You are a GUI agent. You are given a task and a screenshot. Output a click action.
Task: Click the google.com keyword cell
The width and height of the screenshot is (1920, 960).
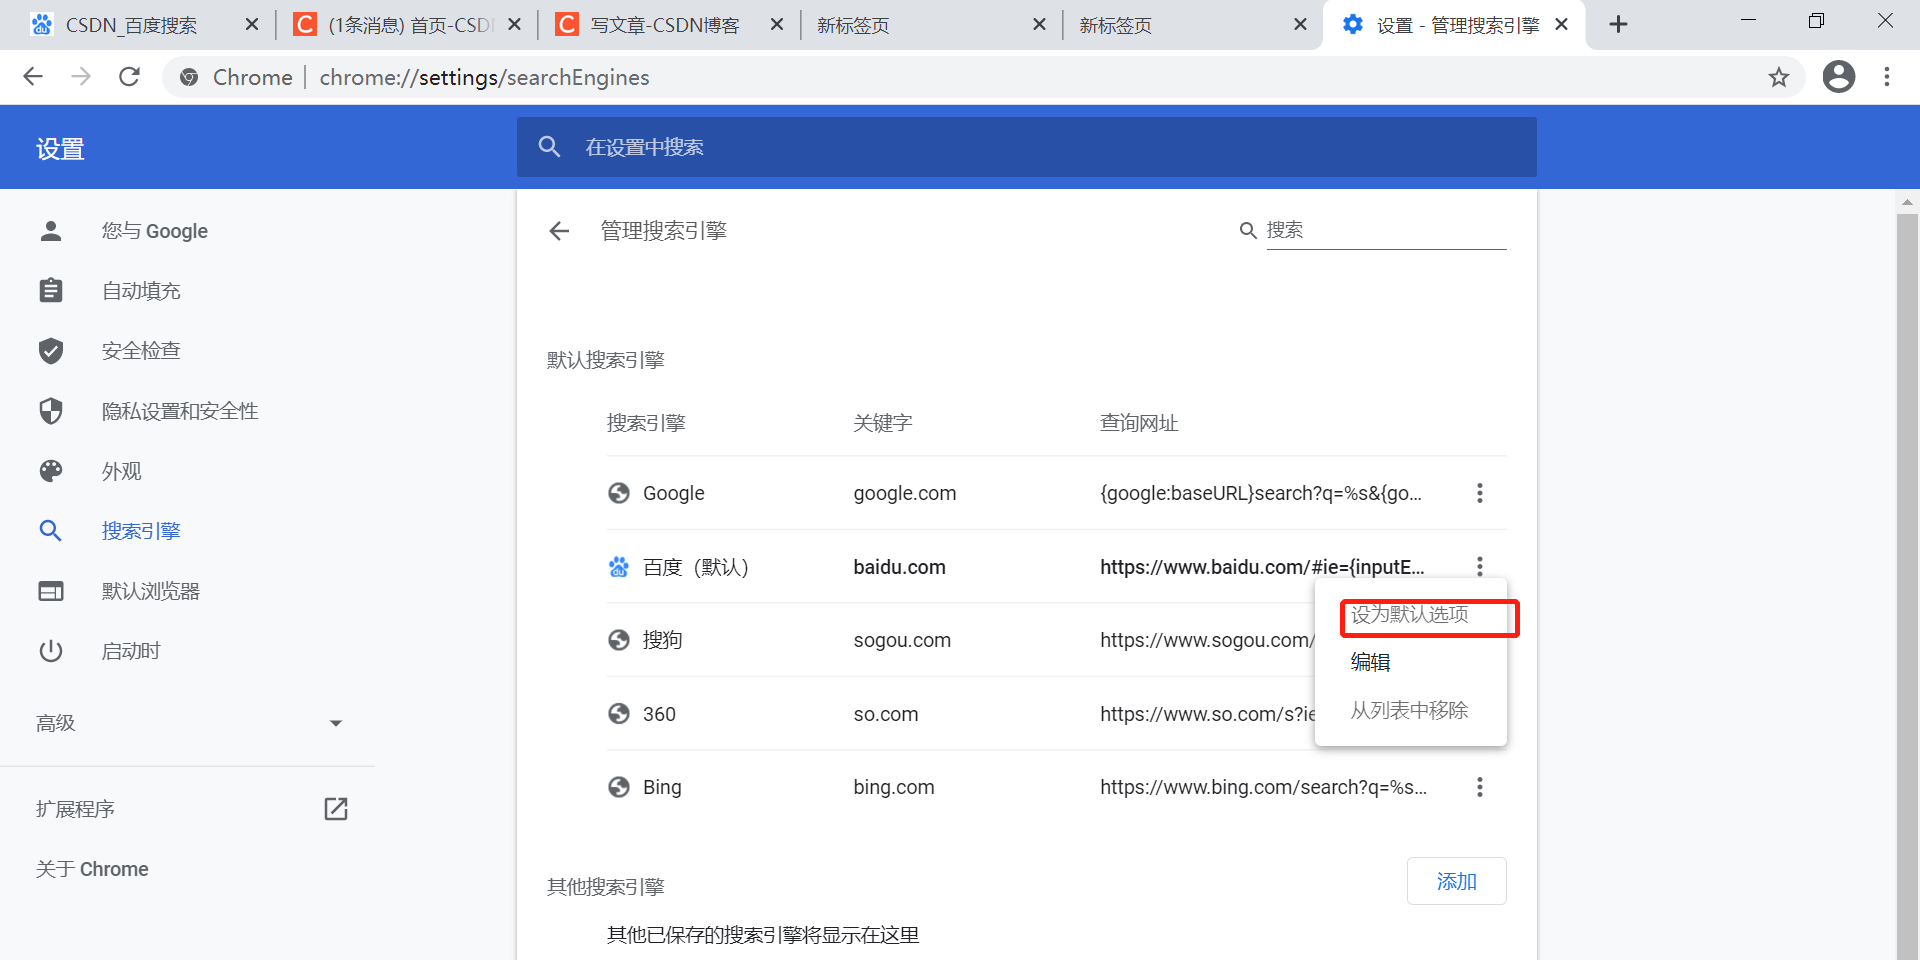(905, 493)
